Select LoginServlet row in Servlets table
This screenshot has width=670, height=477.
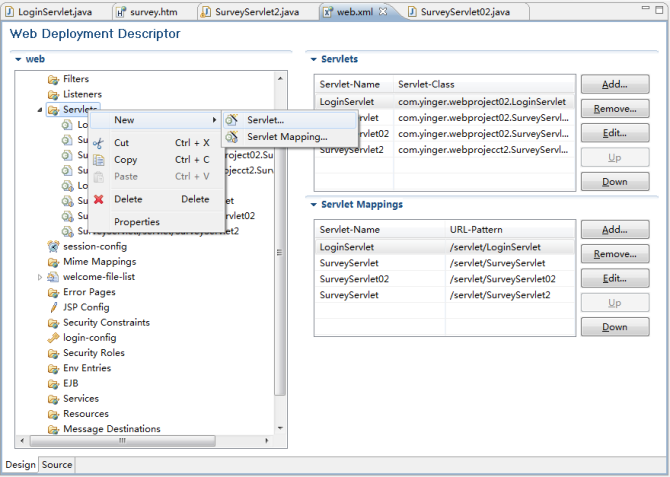pos(445,102)
